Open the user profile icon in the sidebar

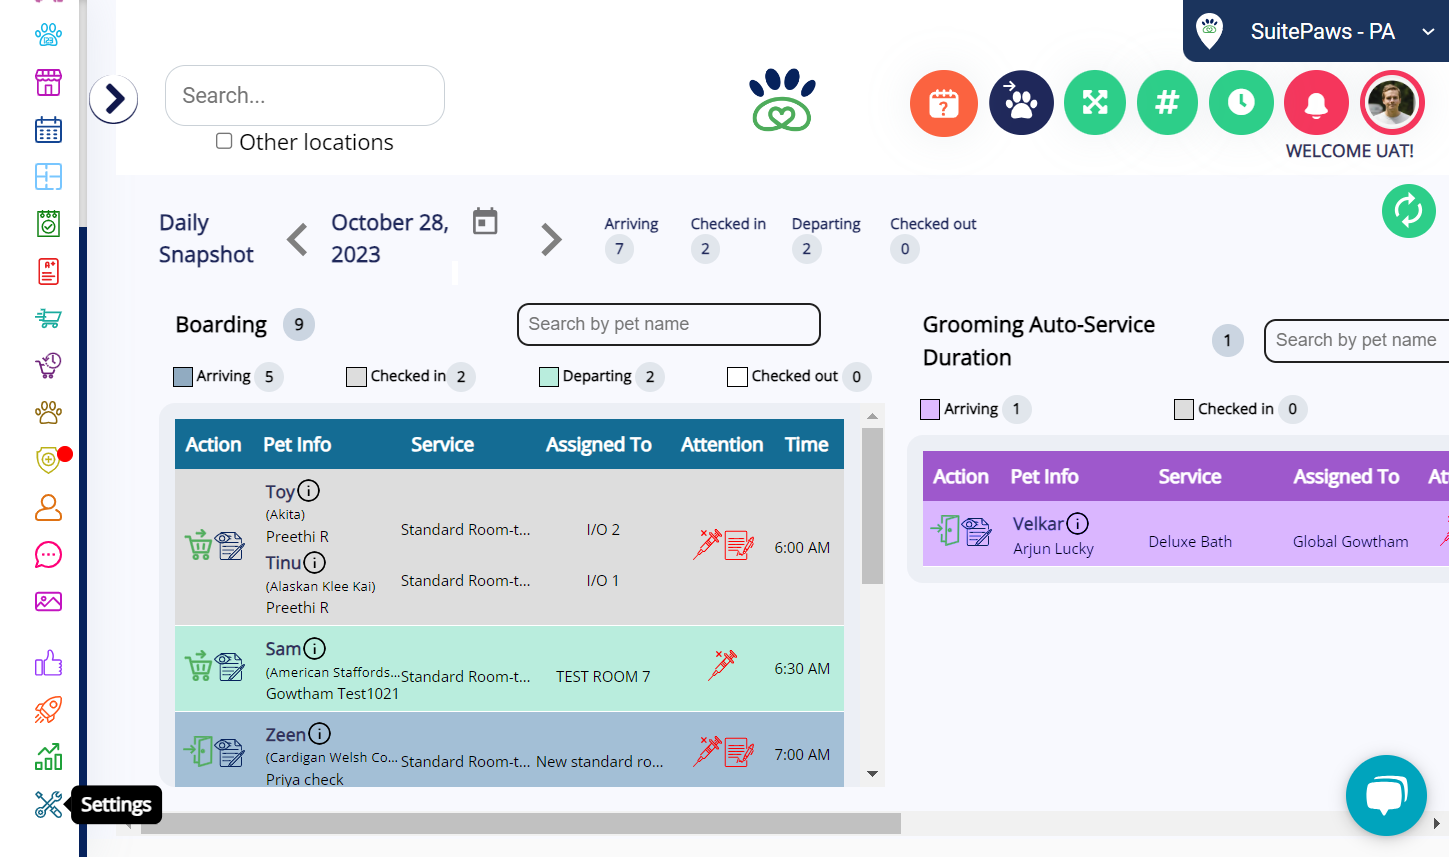tap(48, 508)
